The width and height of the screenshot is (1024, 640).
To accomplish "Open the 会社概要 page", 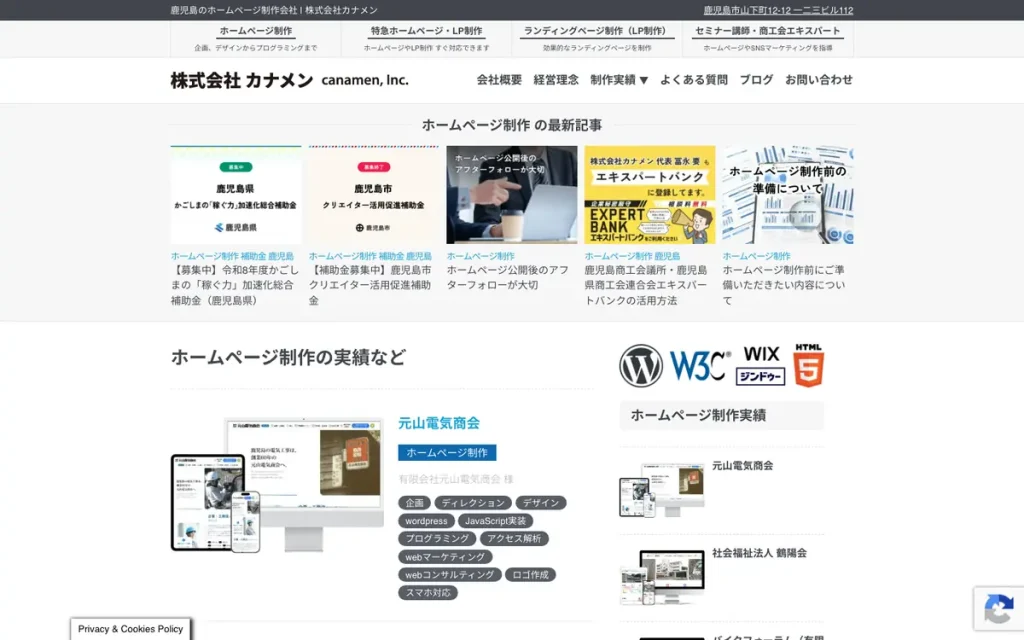I will (499, 80).
